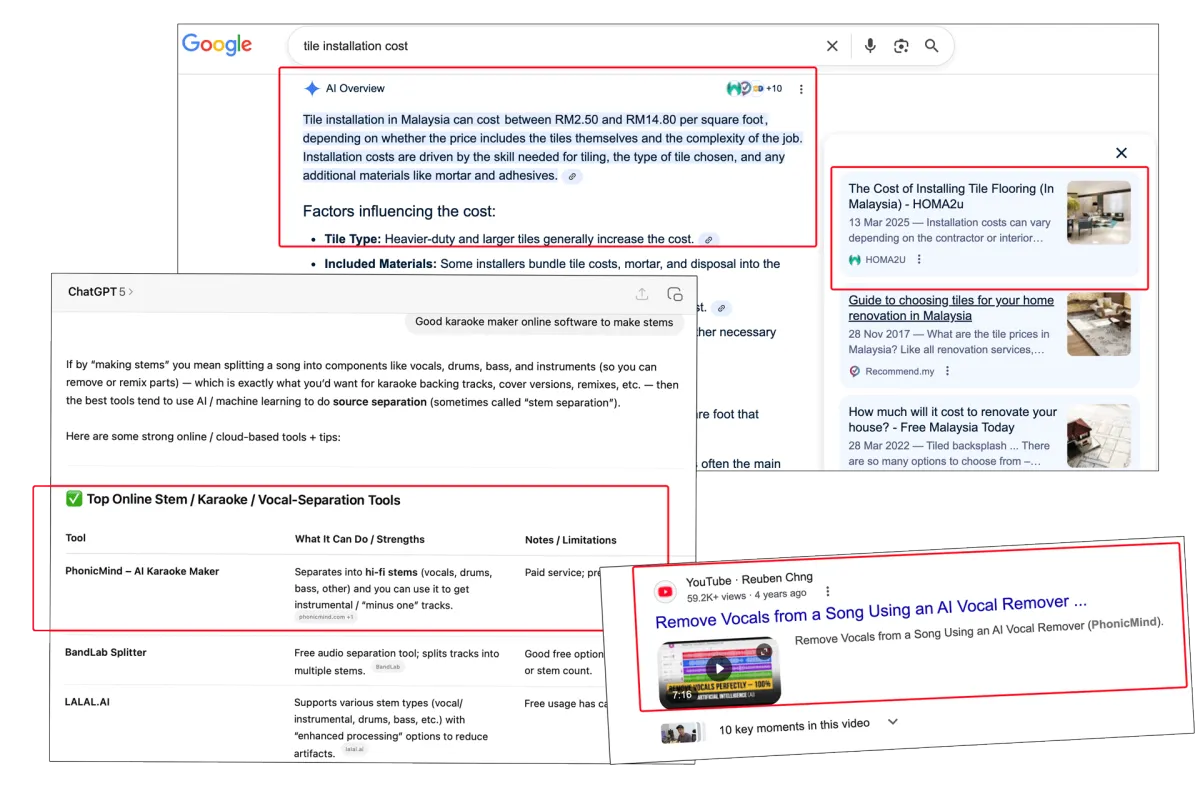Click 'Factors influencing the cost:' heading

pyautogui.click(x=399, y=211)
